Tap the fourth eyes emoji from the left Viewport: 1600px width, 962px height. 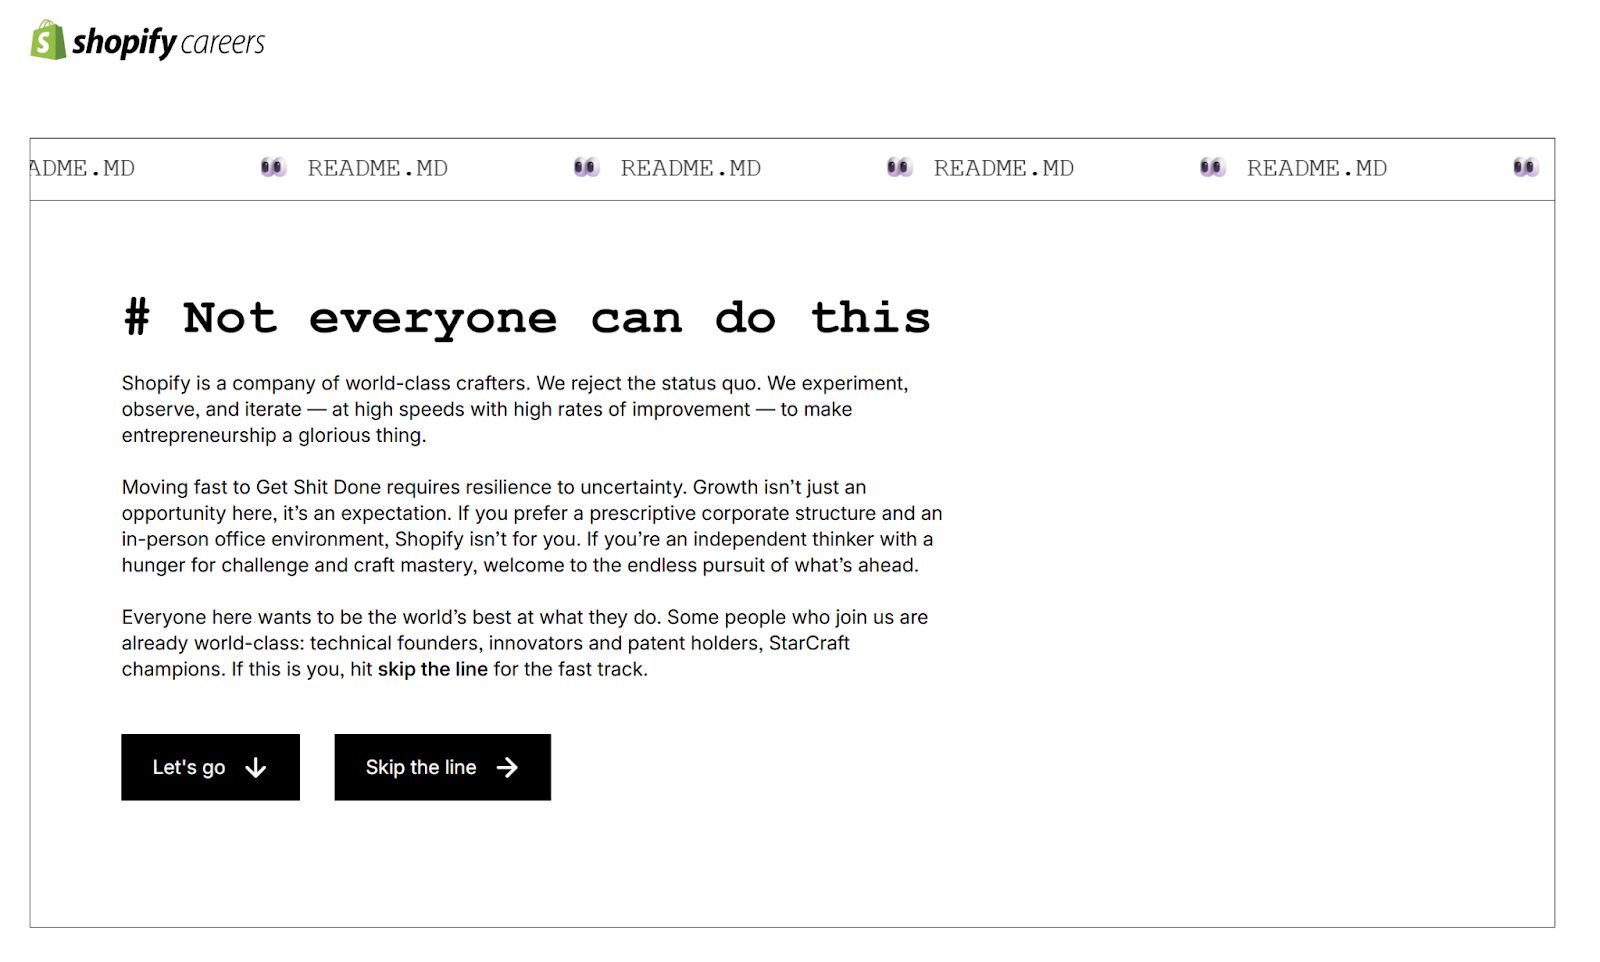pos(1212,167)
